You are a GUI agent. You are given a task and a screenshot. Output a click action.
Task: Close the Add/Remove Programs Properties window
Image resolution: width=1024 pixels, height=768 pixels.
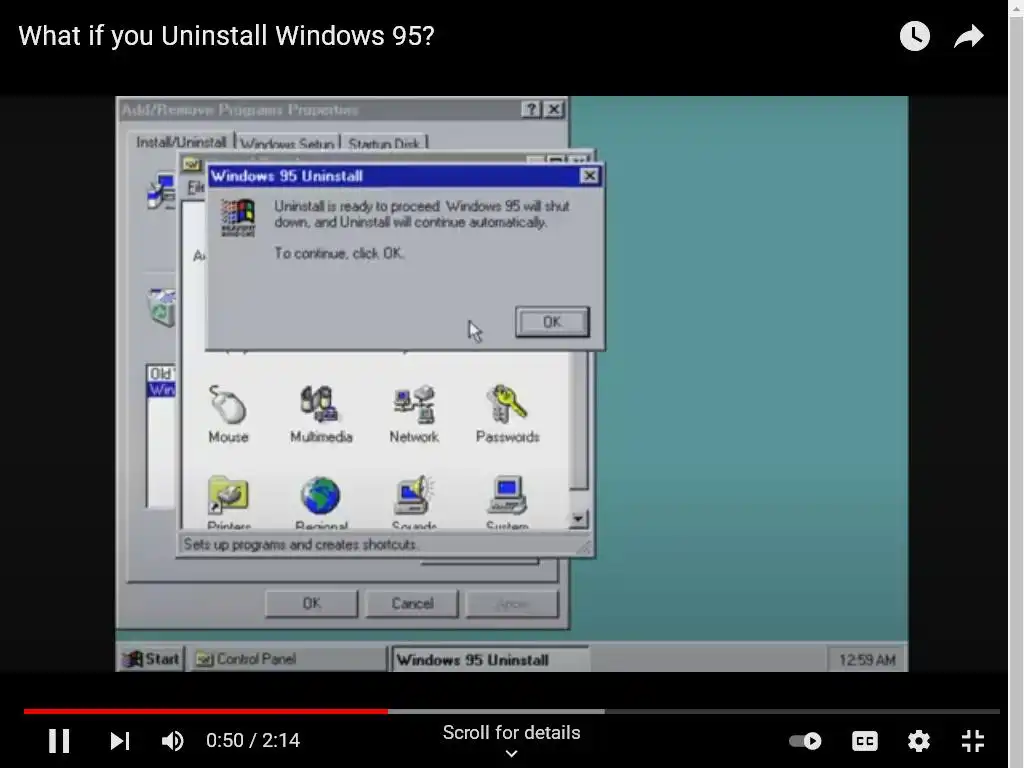click(x=554, y=109)
